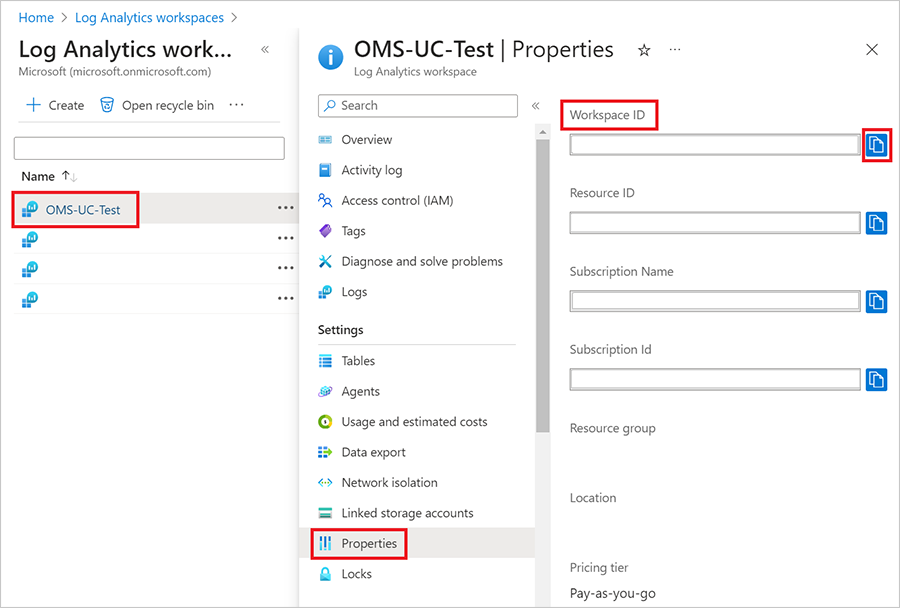Screen dimensions: 900x608
Task: Open more toolbar commands after recycle bin
Action: pyautogui.click(x=236, y=105)
